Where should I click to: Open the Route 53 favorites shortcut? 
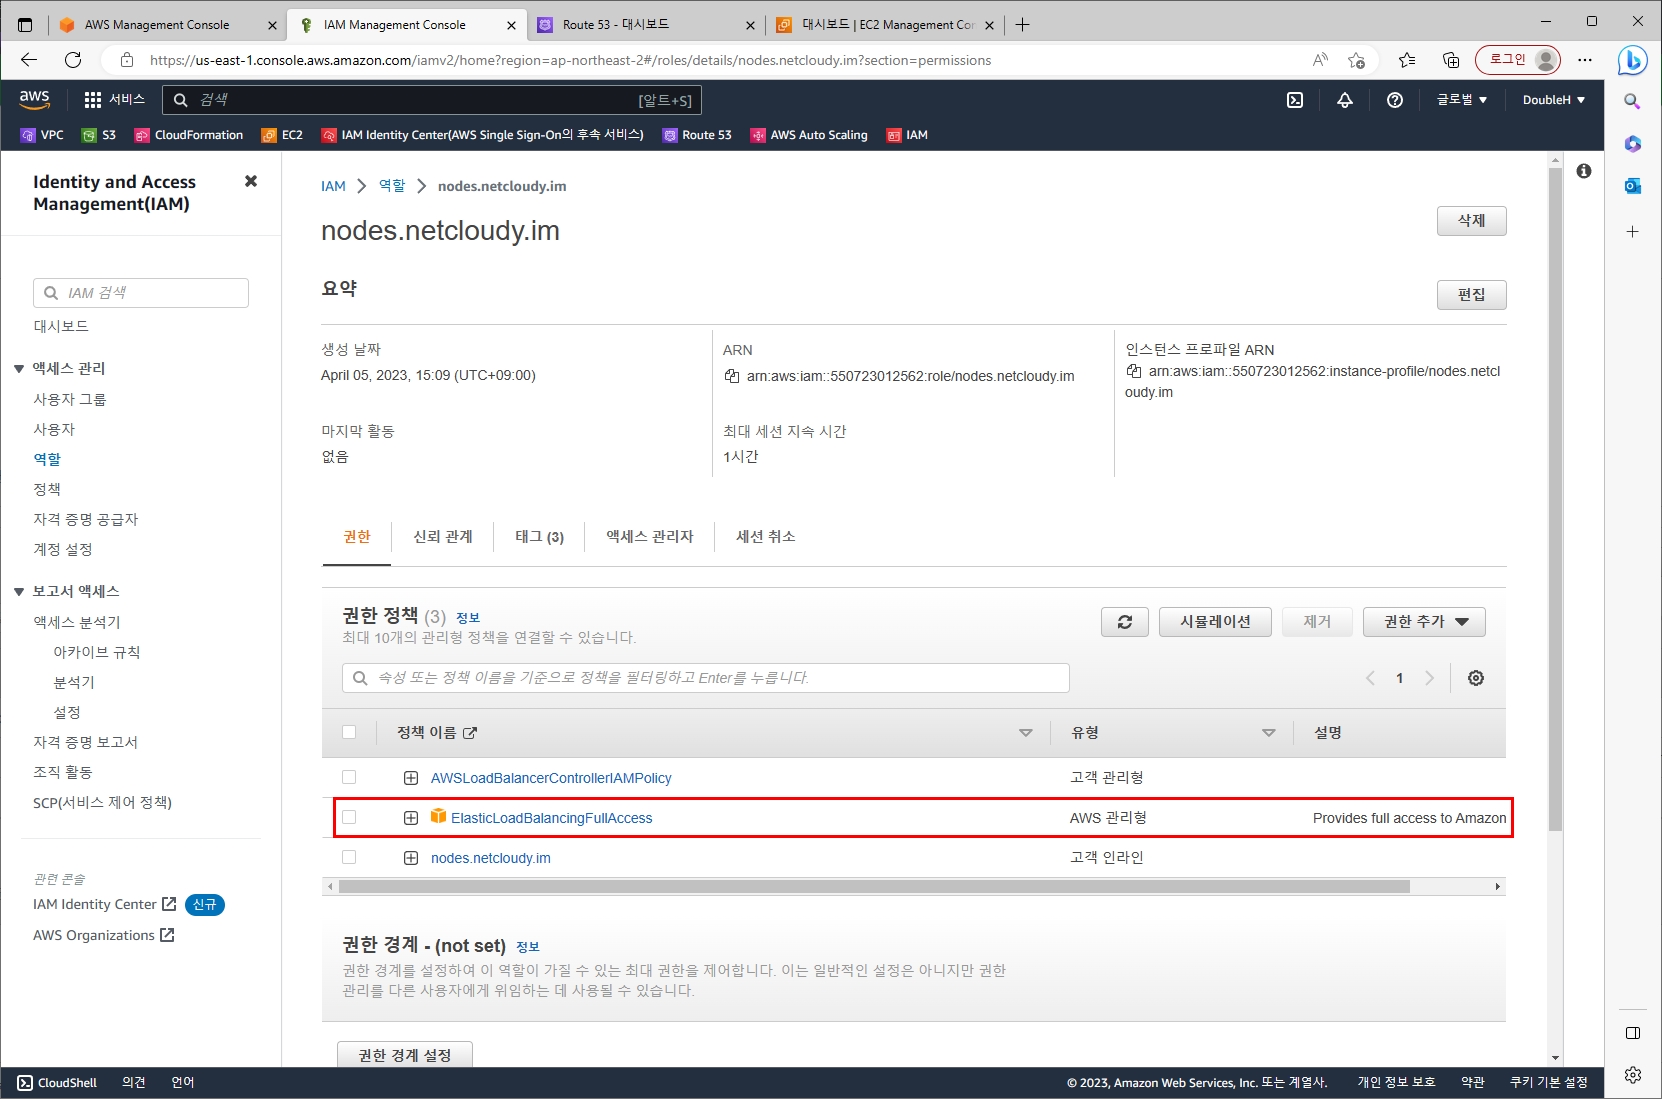pyautogui.click(x=697, y=135)
